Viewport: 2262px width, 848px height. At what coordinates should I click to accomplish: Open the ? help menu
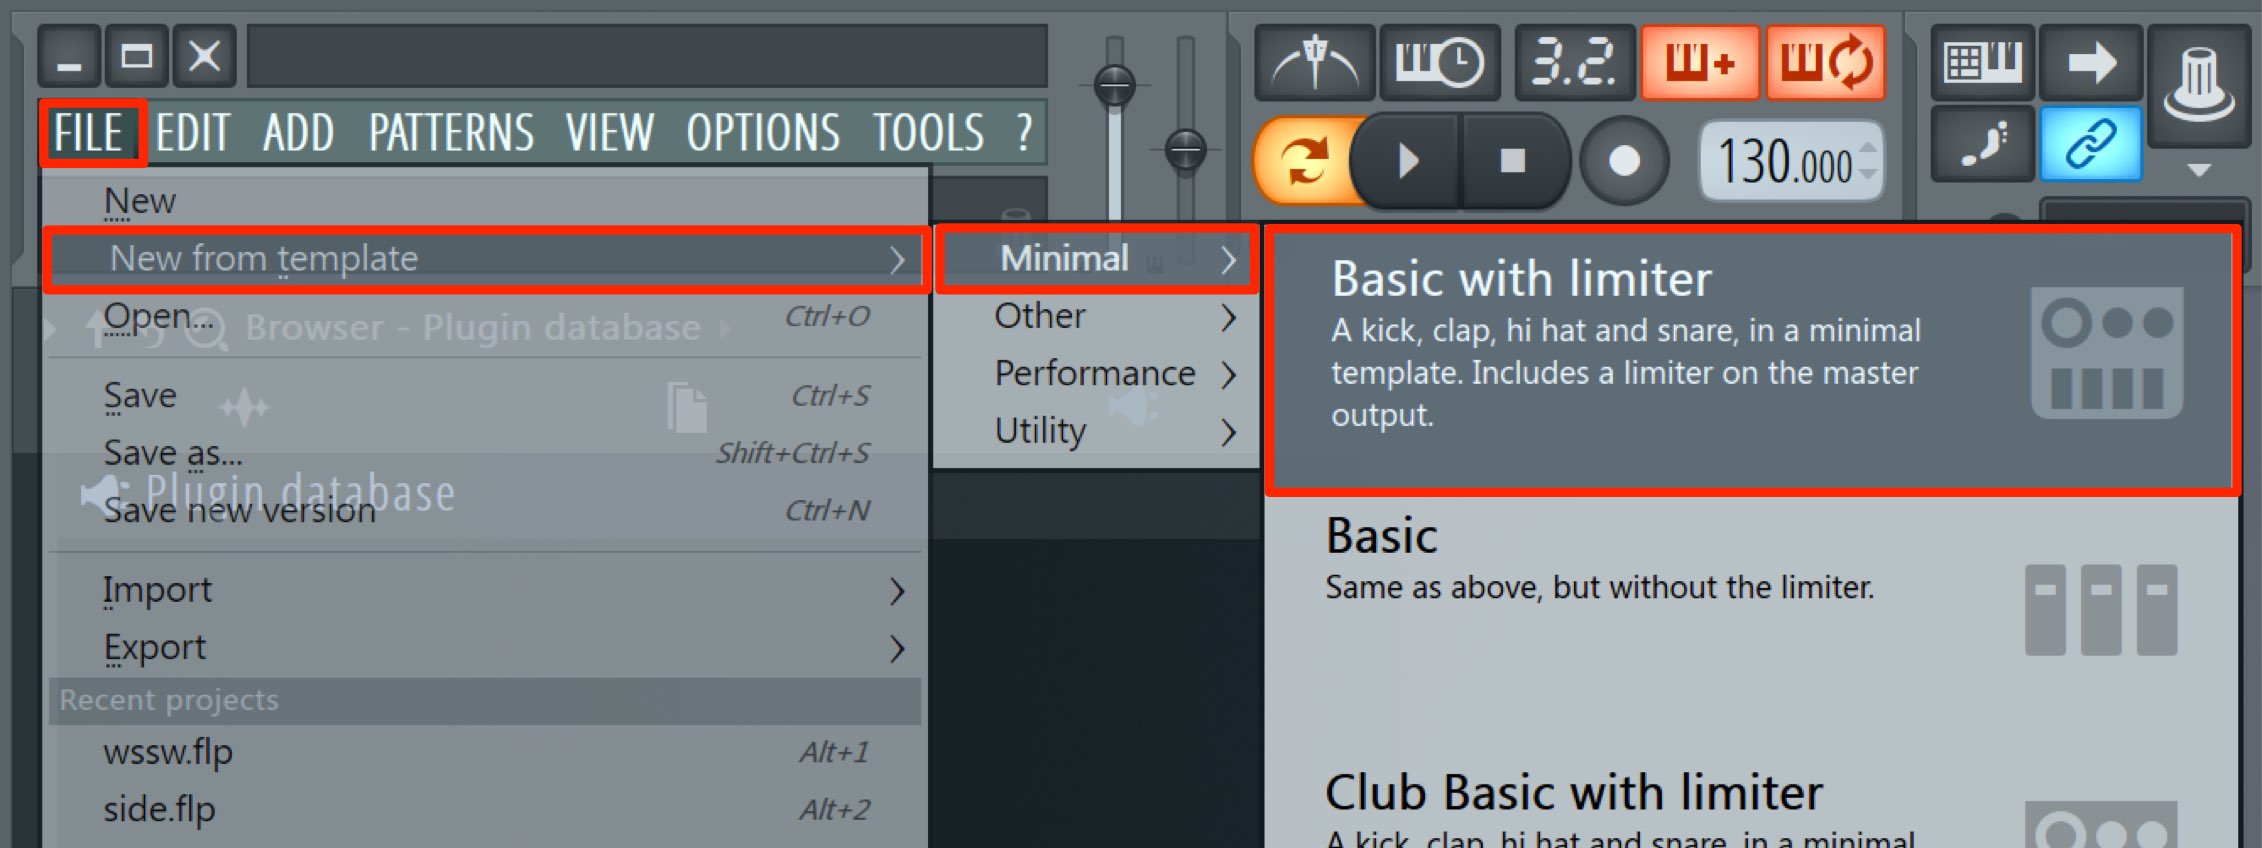pyautogui.click(x=1023, y=133)
